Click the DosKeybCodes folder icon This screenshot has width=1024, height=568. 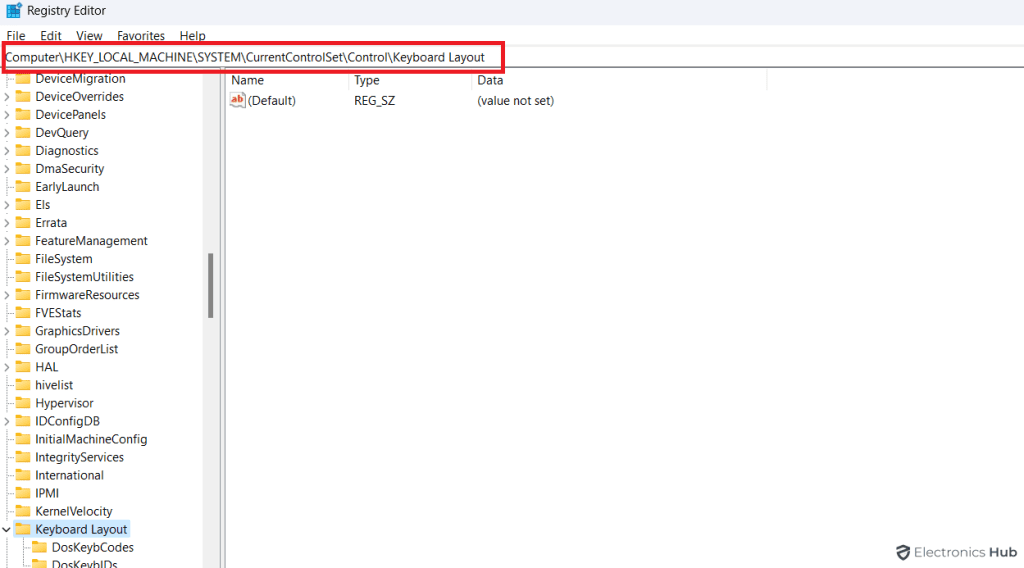[39, 547]
